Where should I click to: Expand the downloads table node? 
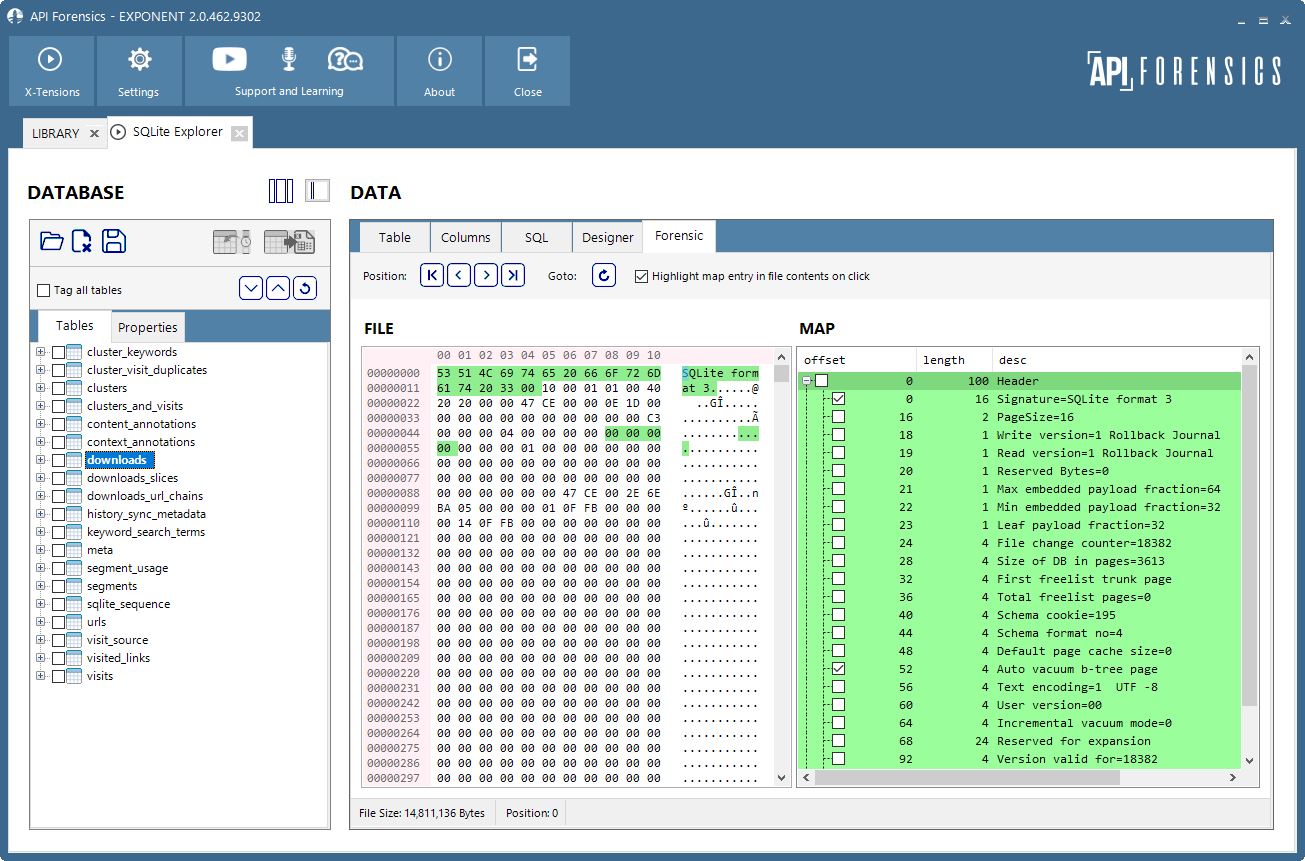(41, 460)
